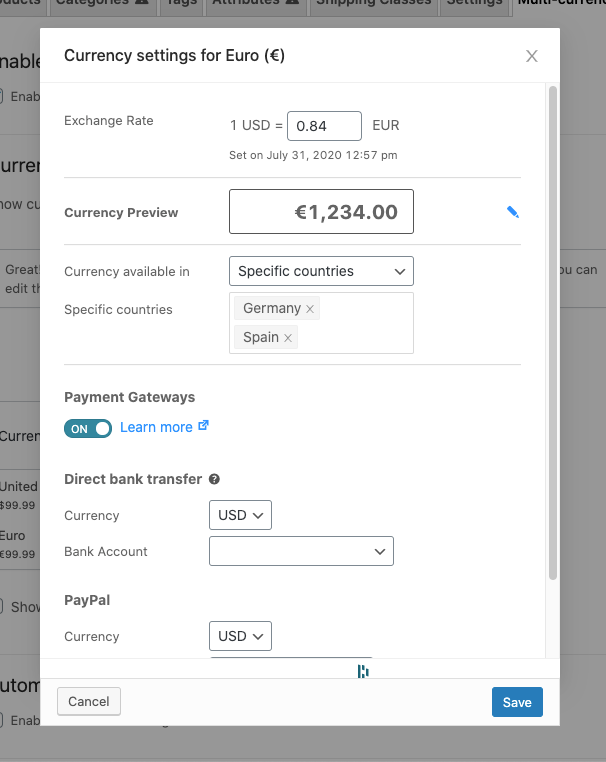Open the Currency available in dropdown
The width and height of the screenshot is (606, 762).
pos(321,271)
